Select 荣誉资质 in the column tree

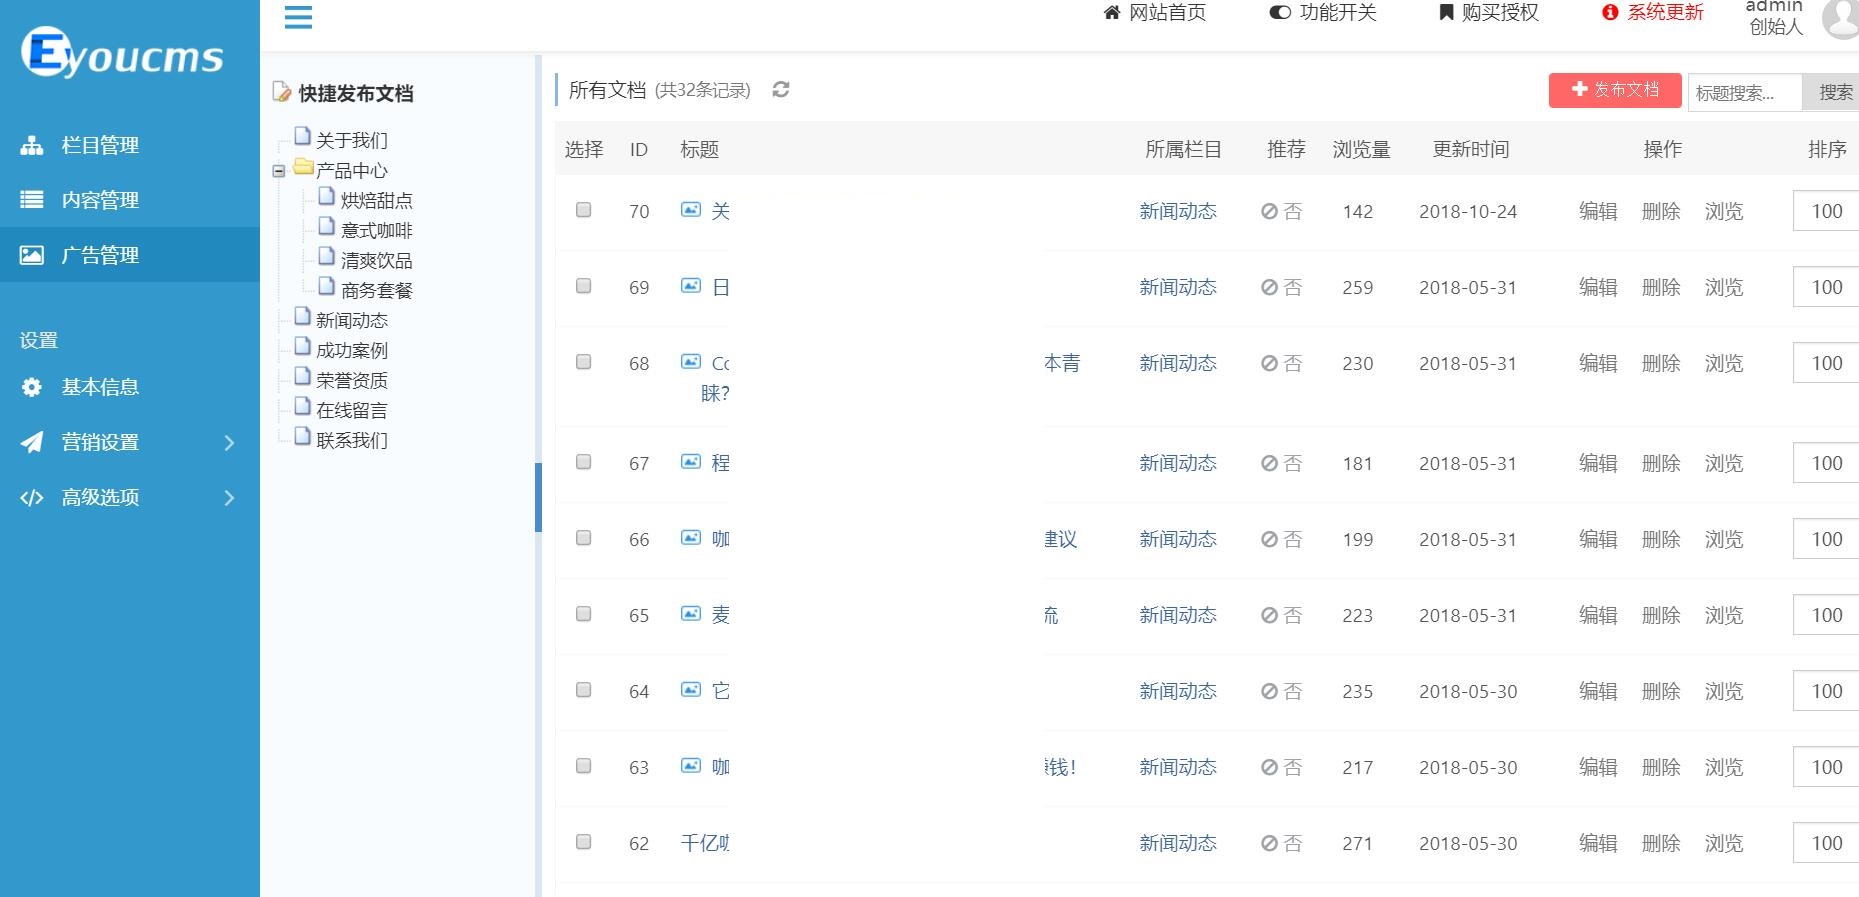[351, 381]
